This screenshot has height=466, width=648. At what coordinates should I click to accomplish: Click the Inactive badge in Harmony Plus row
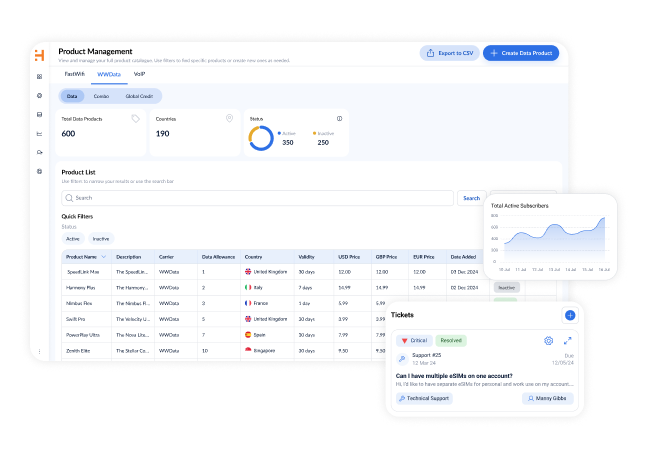[x=507, y=288]
